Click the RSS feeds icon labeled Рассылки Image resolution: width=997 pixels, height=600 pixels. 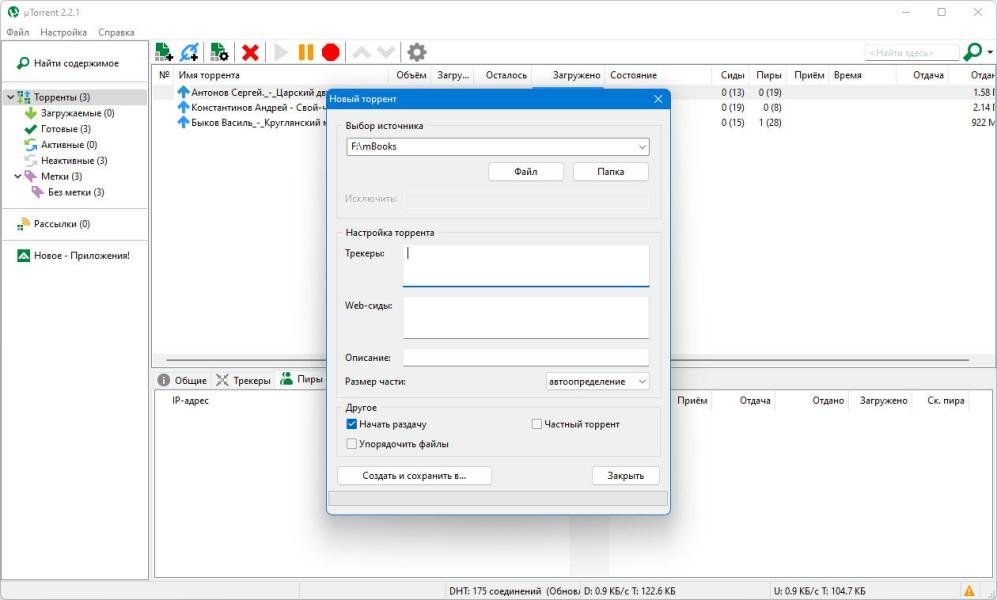pyautogui.click(x=24, y=224)
